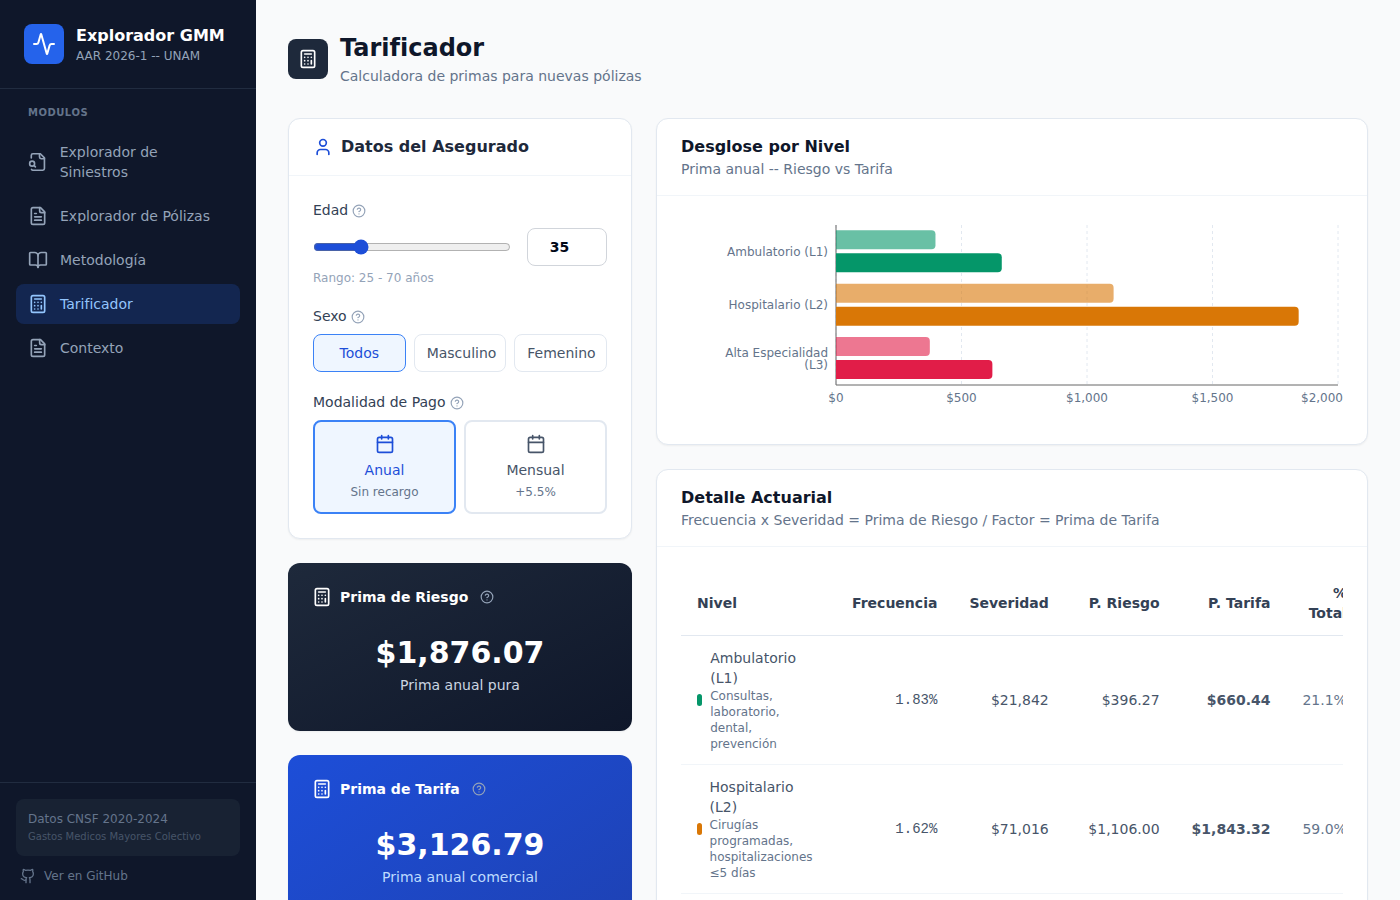Click the age slider handle

coord(361,247)
